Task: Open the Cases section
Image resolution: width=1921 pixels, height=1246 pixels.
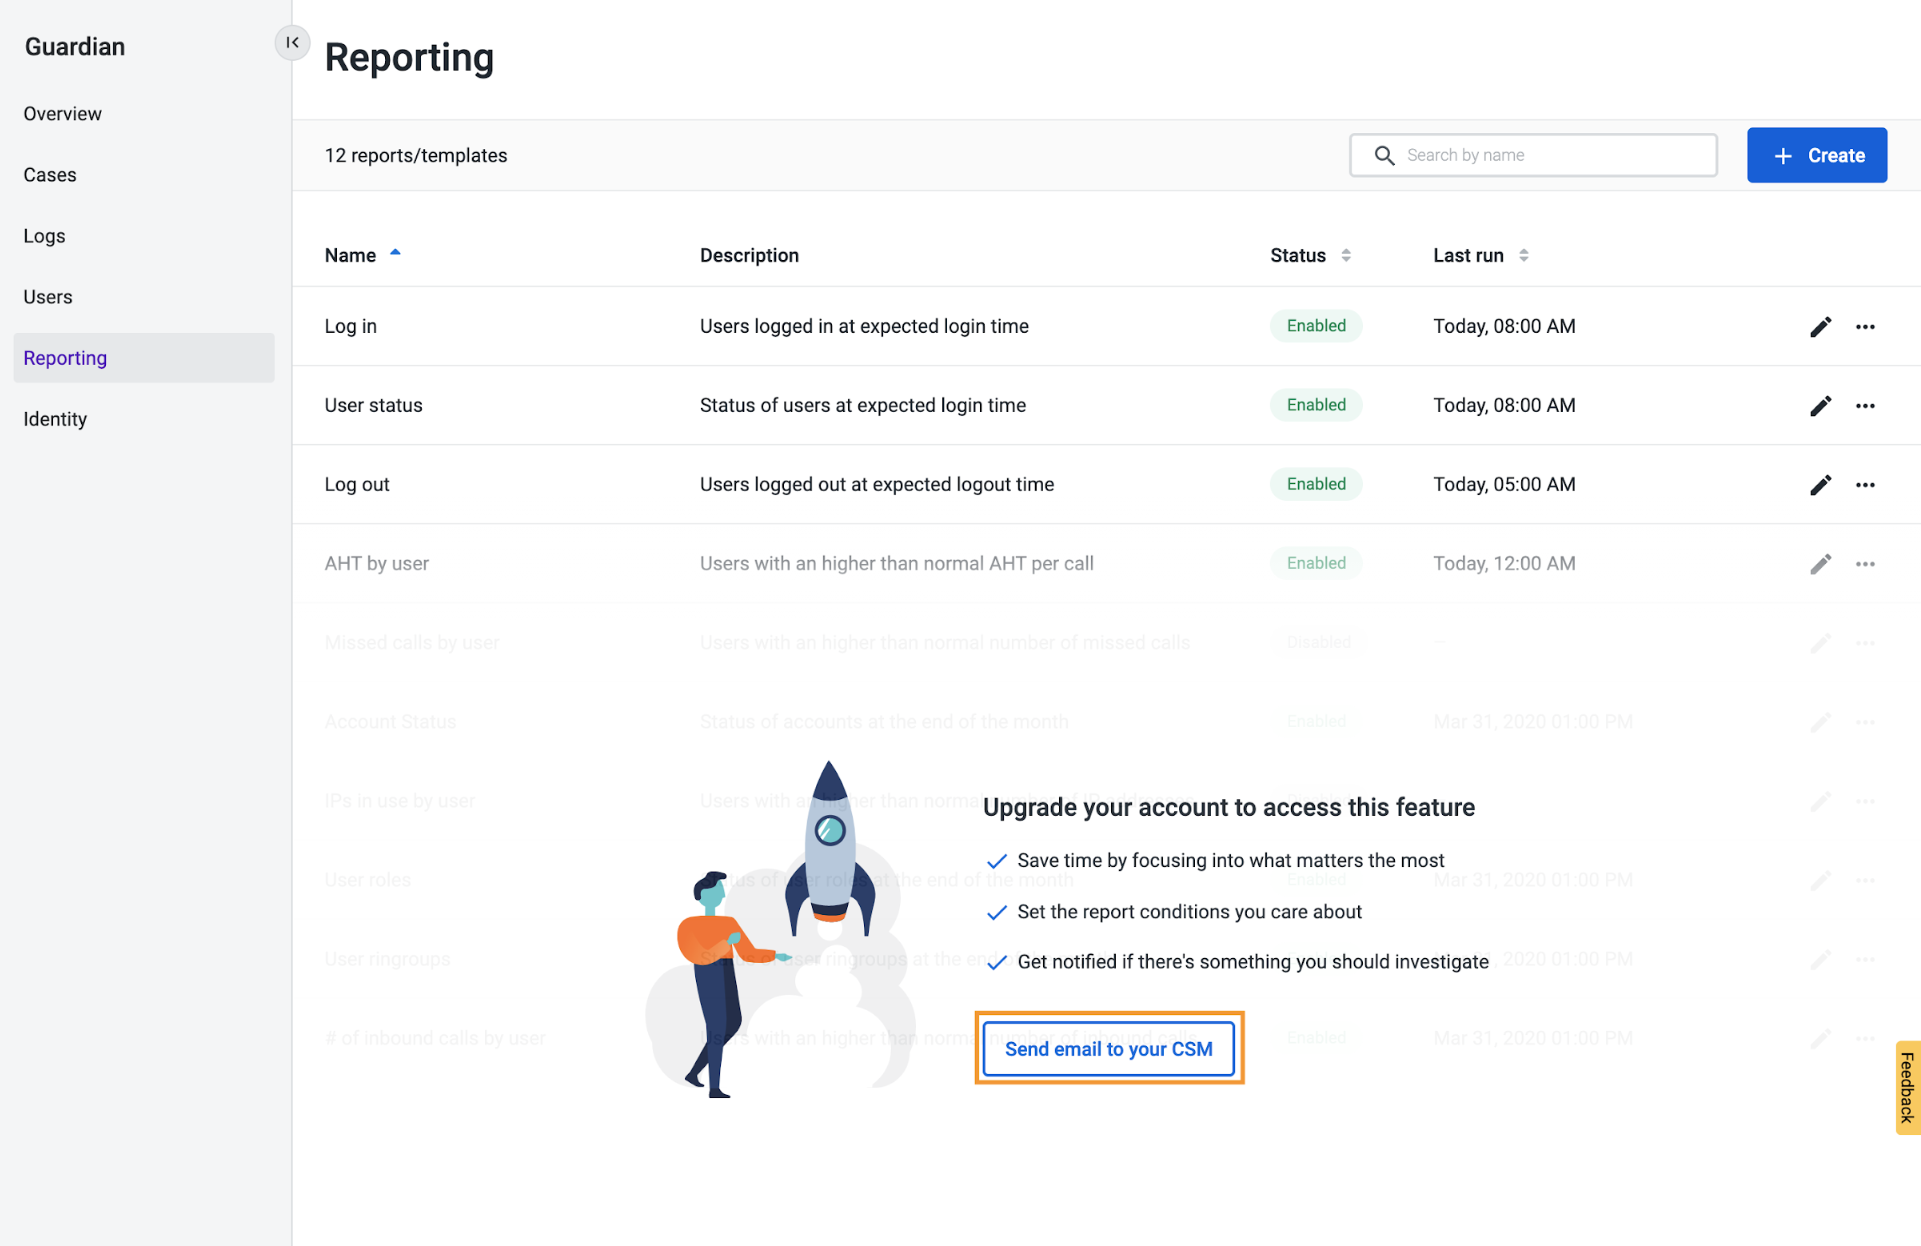Action: pos(49,174)
